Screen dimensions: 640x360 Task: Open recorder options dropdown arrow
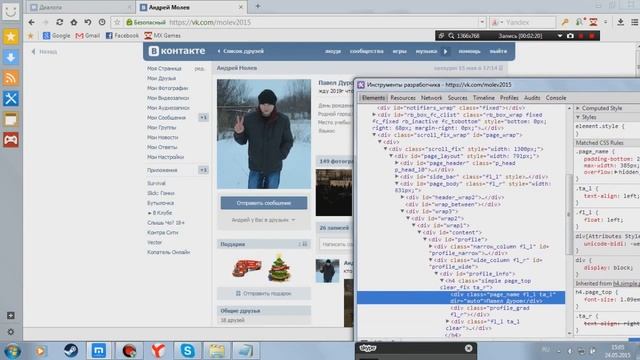tap(560, 36)
